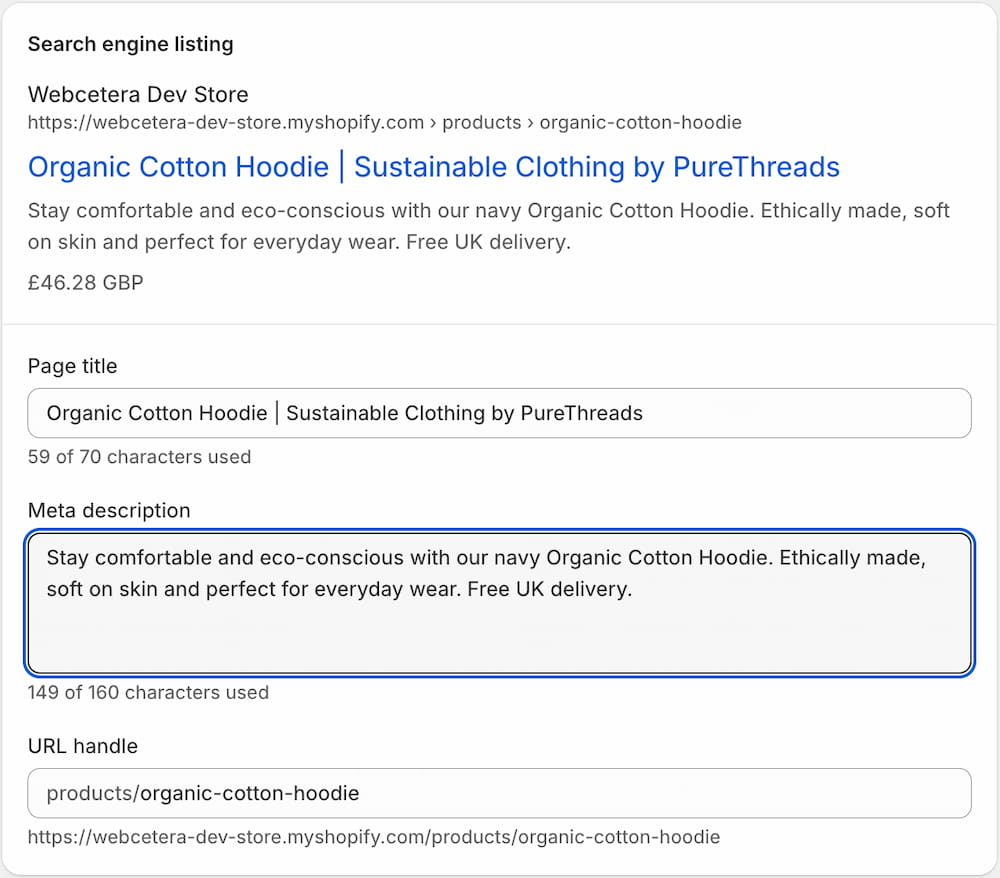1000x878 pixels.
Task: Click the '149 of 160 characters used' counter
Action: [x=149, y=692]
